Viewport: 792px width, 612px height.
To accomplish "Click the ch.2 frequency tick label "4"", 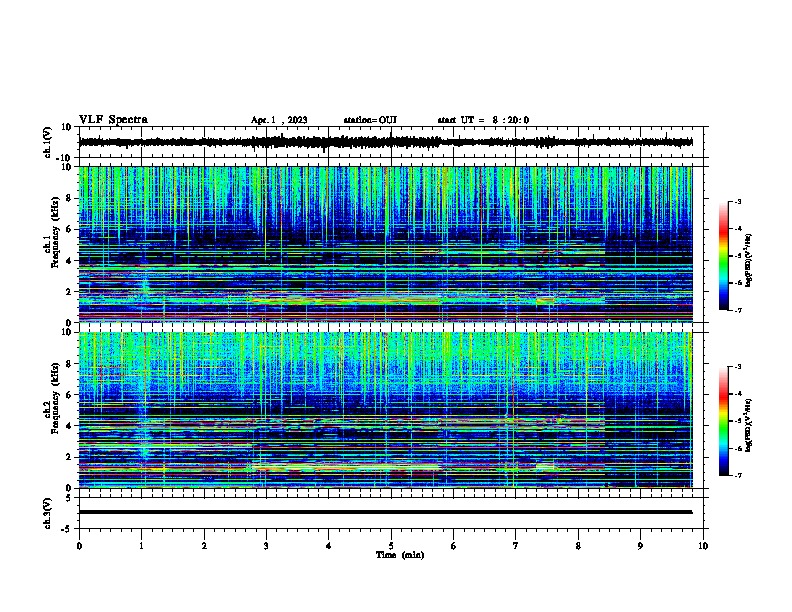I will (69, 426).
